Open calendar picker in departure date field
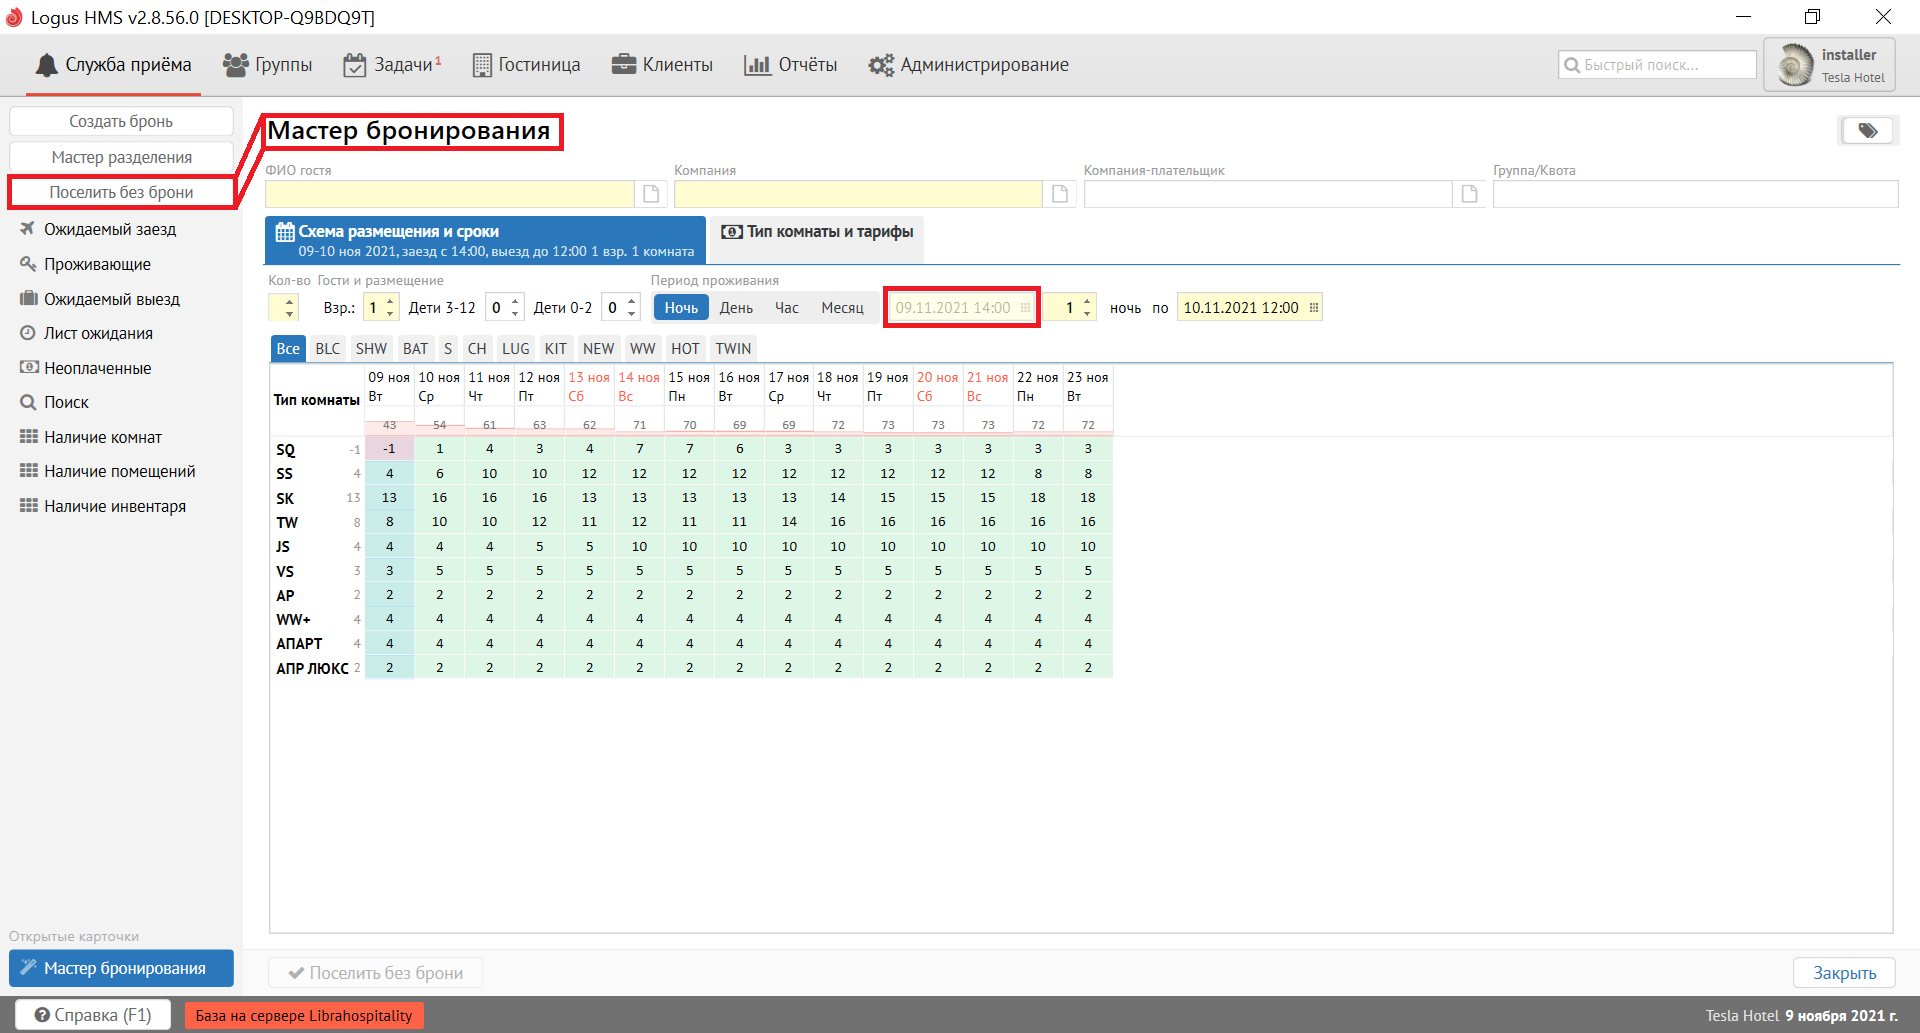 coord(1313,308)
